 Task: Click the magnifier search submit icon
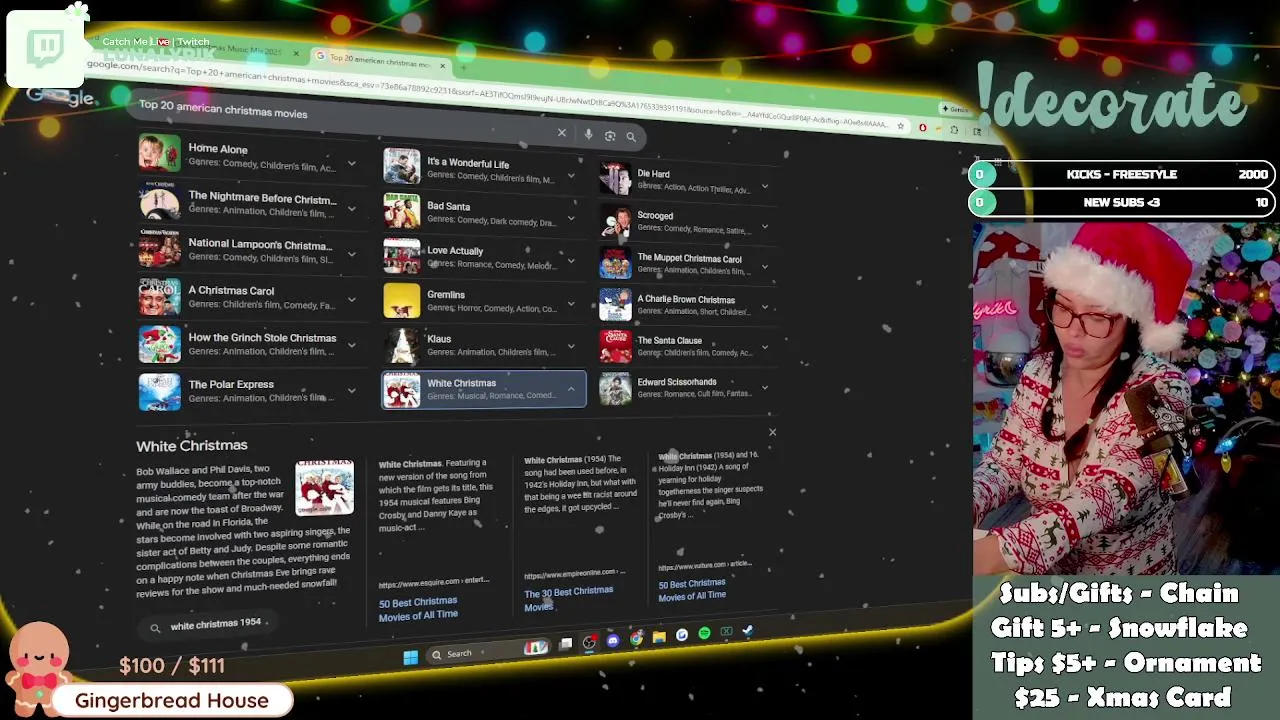(631, 137)
